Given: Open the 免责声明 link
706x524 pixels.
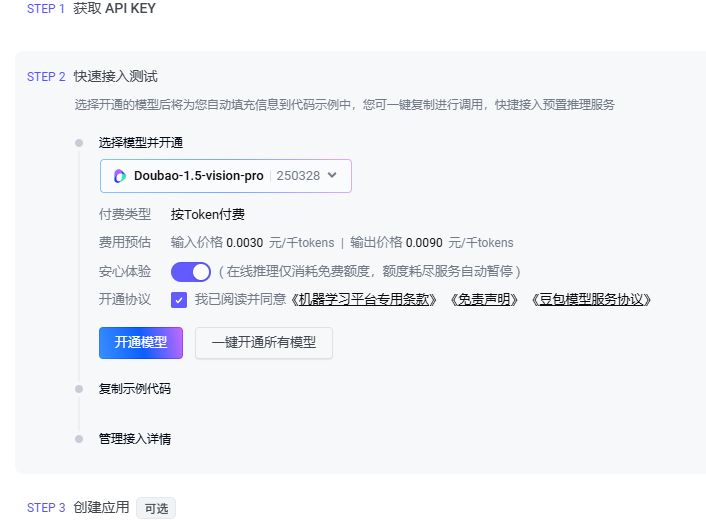Looking at the screenshot, I should click(x=484, y=300).
